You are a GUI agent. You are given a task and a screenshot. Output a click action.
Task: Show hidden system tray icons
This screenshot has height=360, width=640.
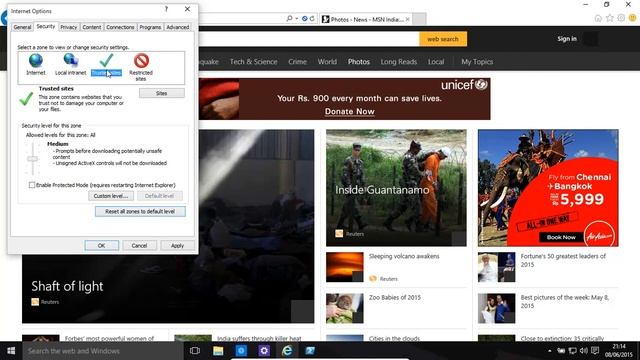point(549,351)
